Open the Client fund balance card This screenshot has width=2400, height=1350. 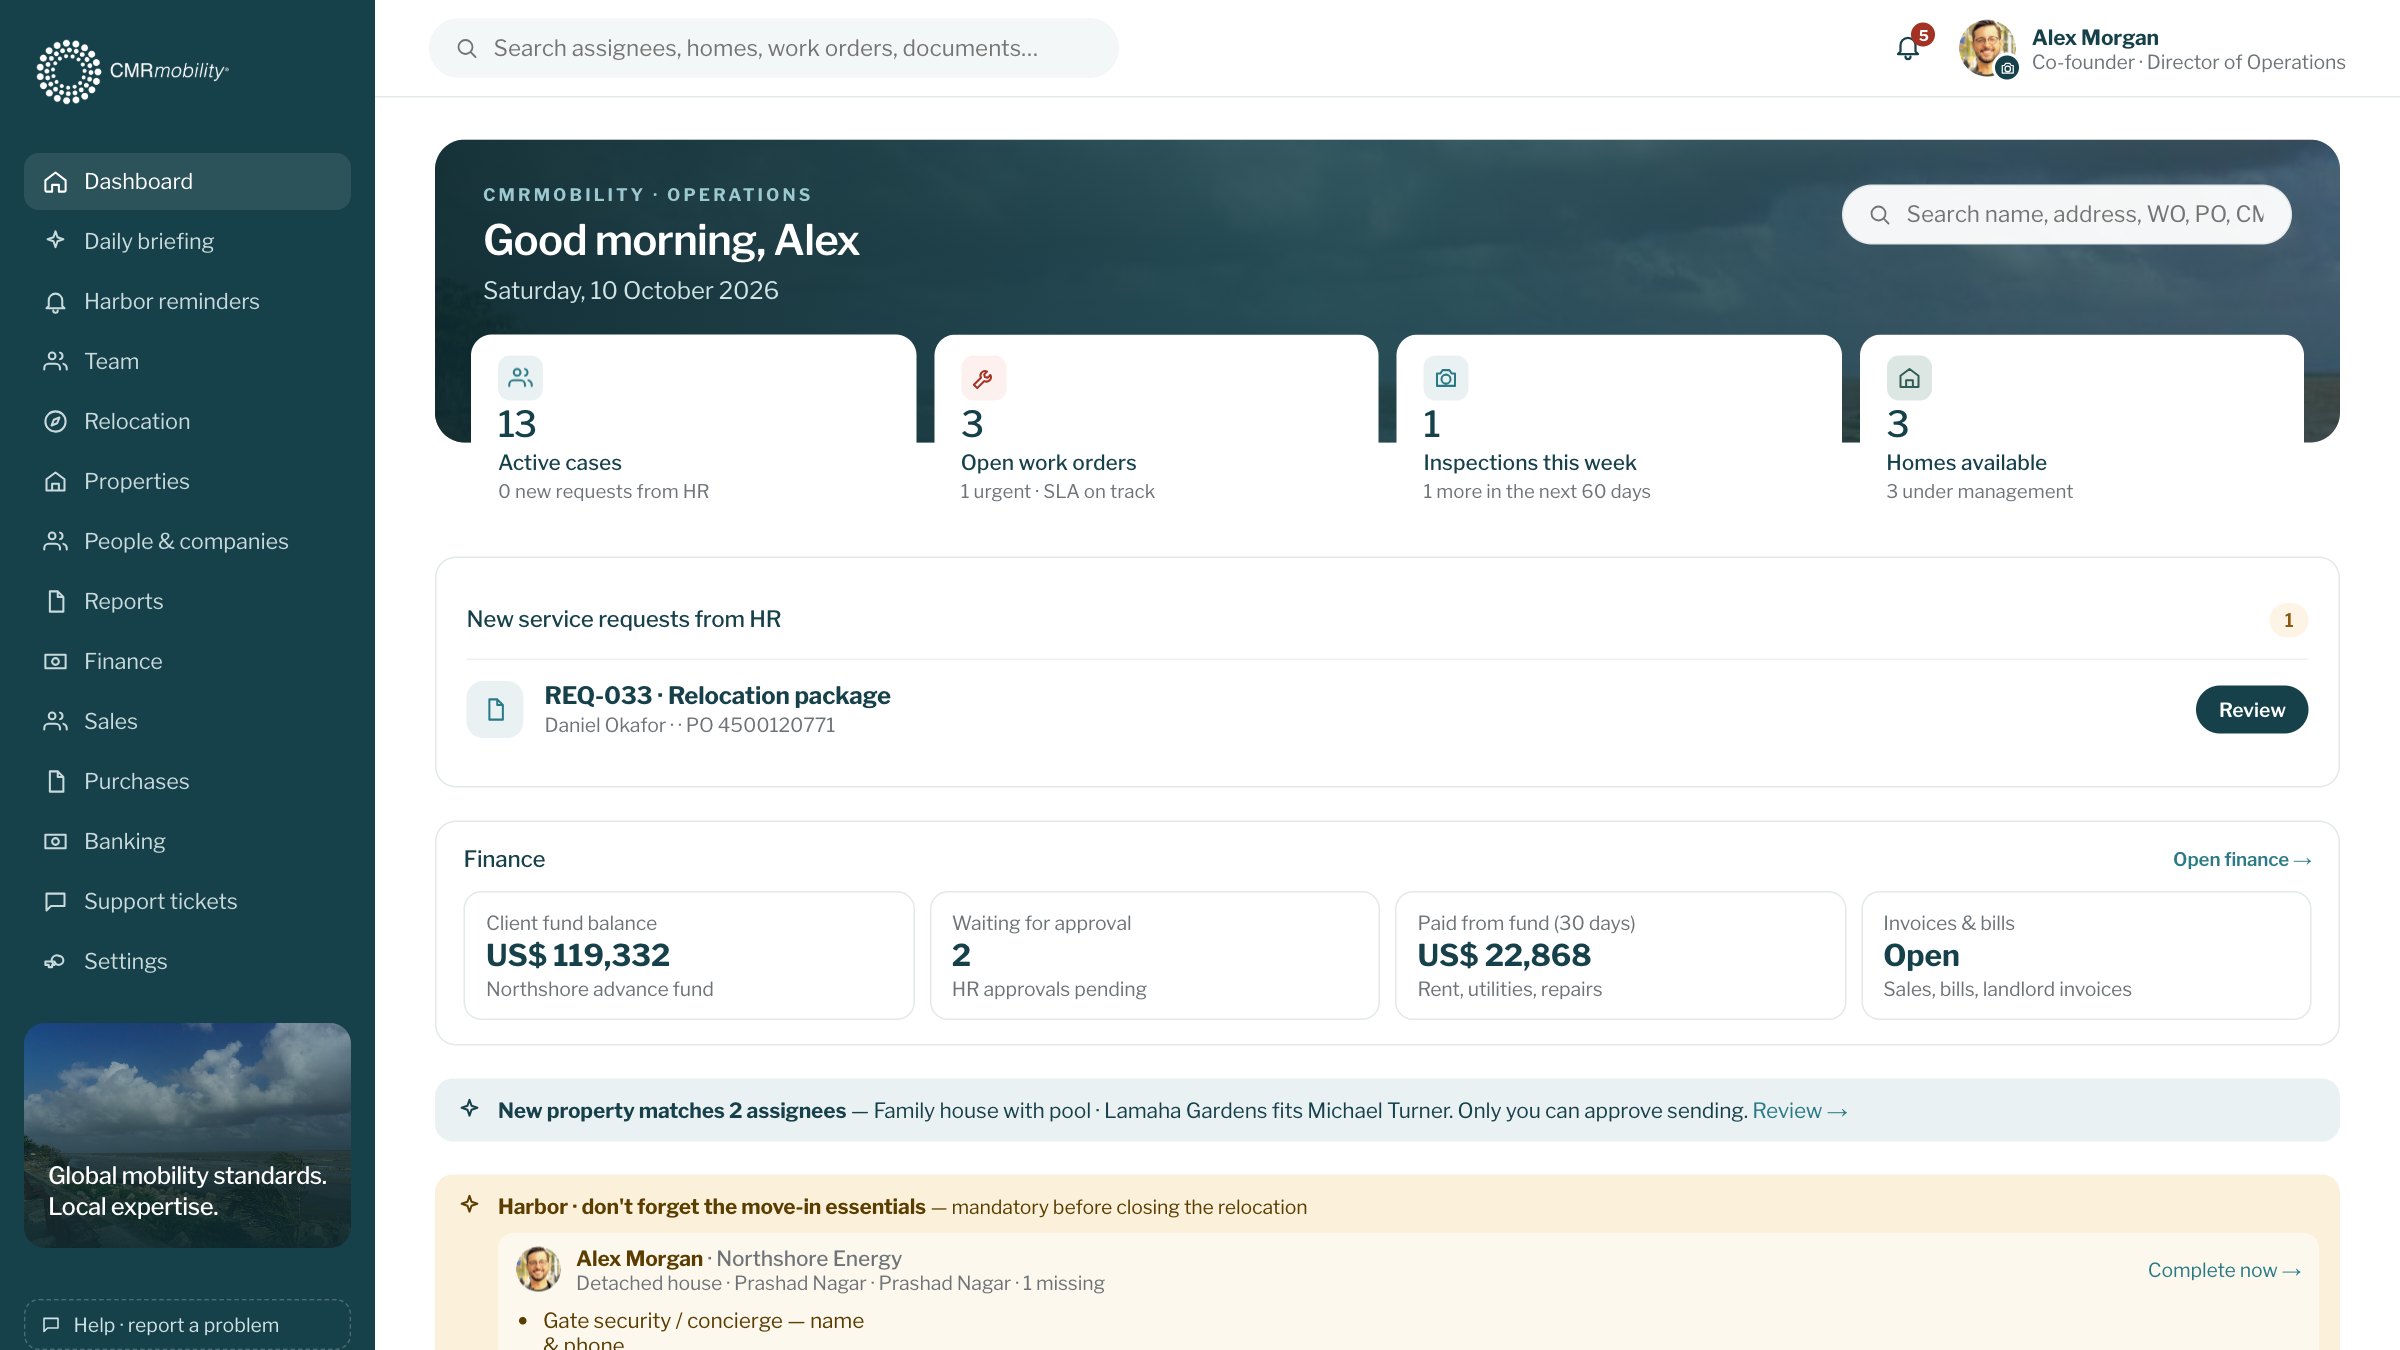point(688,955)
